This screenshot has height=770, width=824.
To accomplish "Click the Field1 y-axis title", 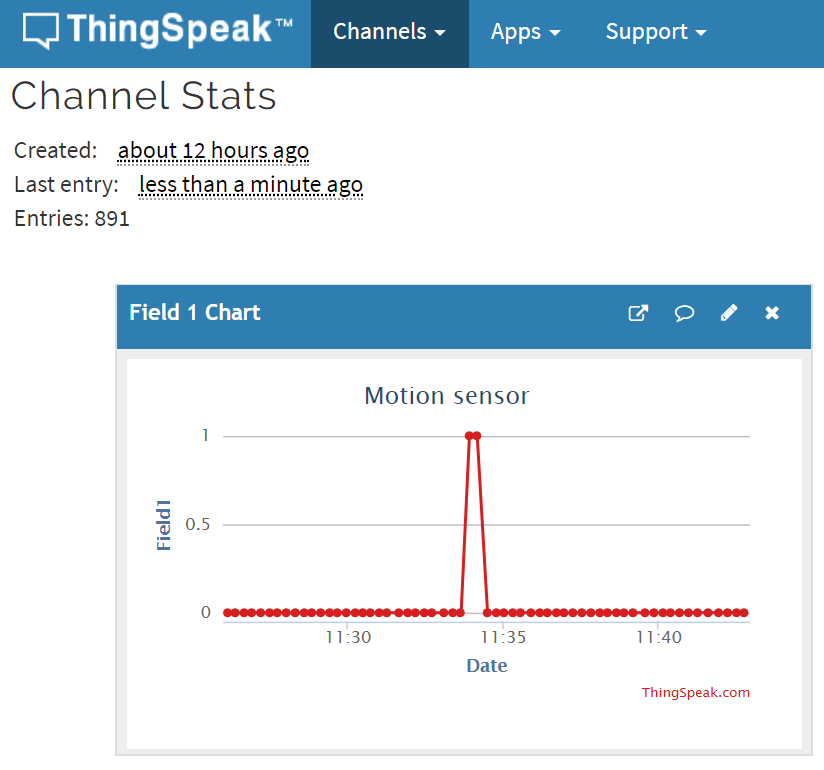I will click(x=164, y=525).
